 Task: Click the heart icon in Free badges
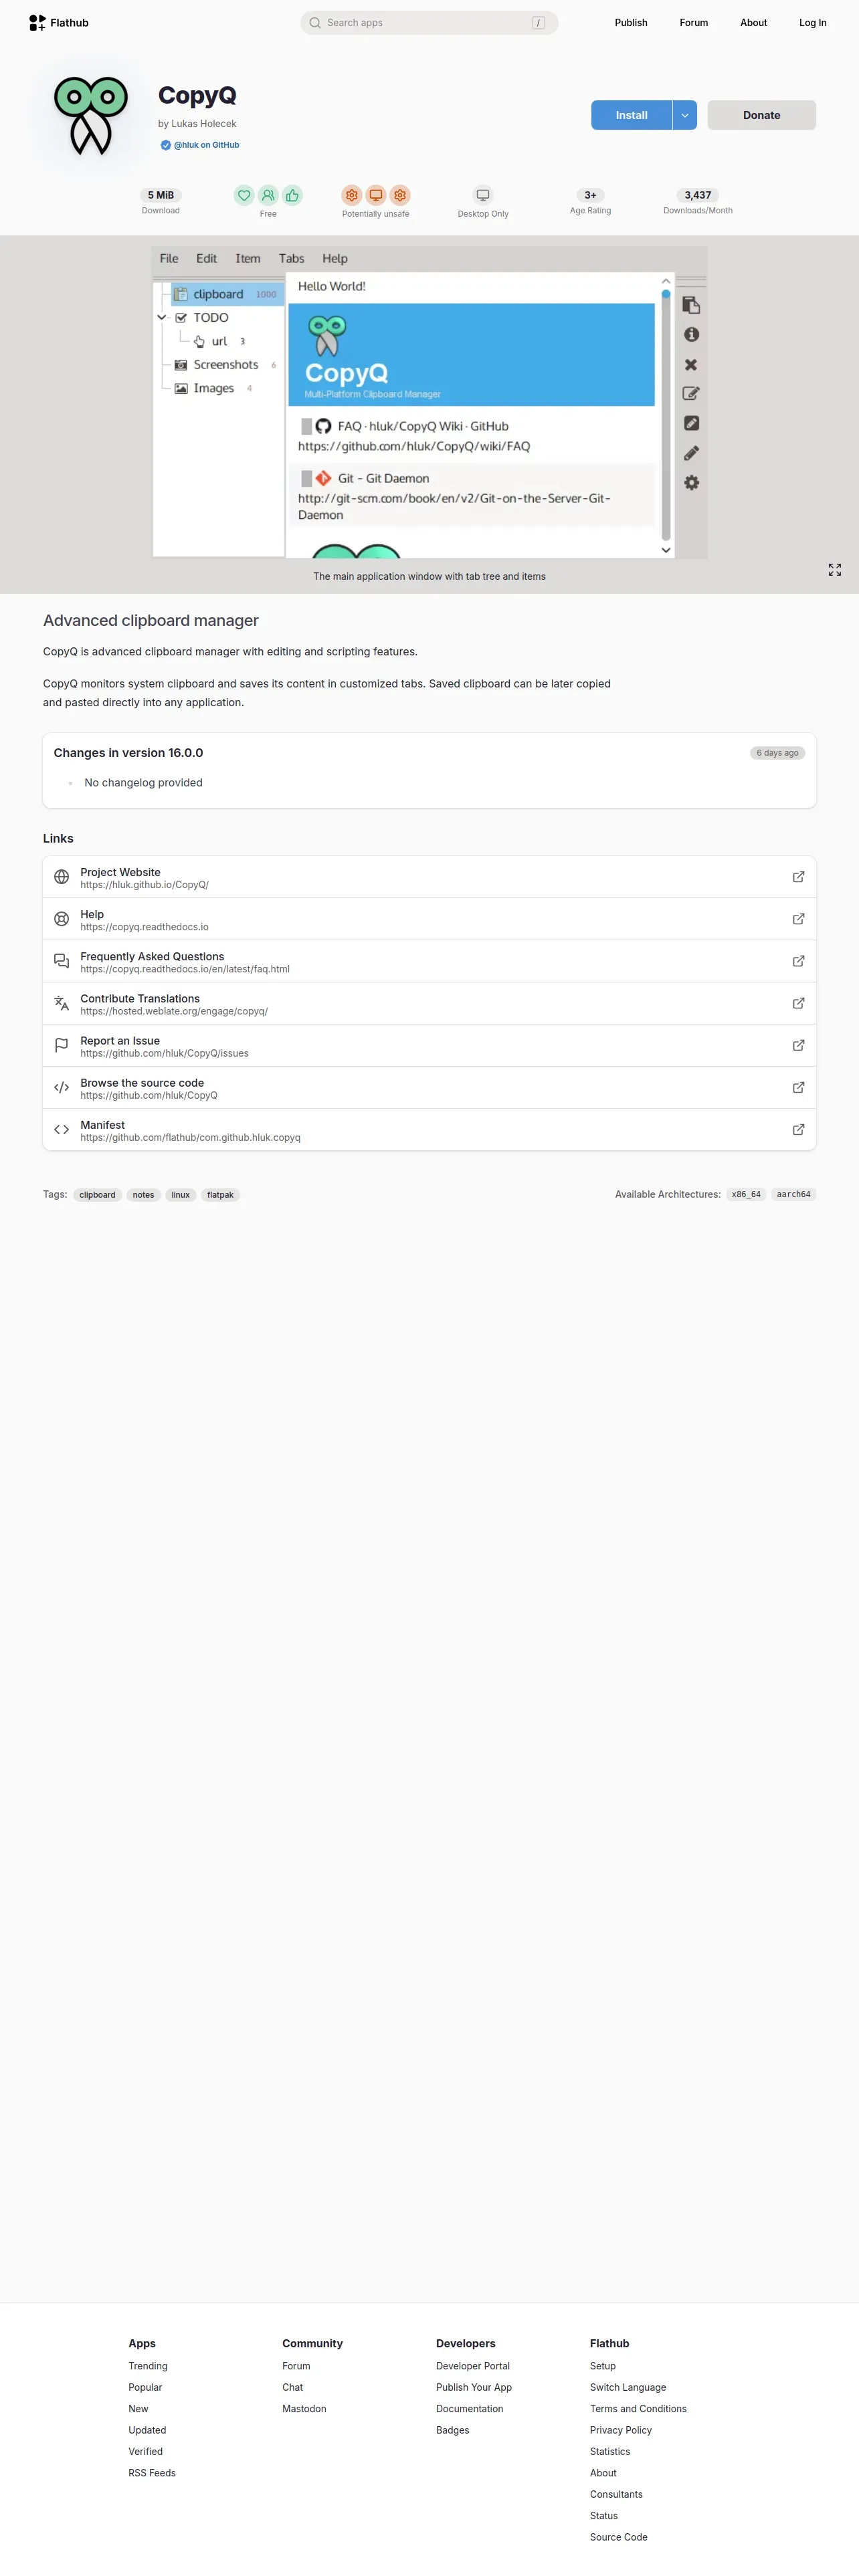pos(244,196)
